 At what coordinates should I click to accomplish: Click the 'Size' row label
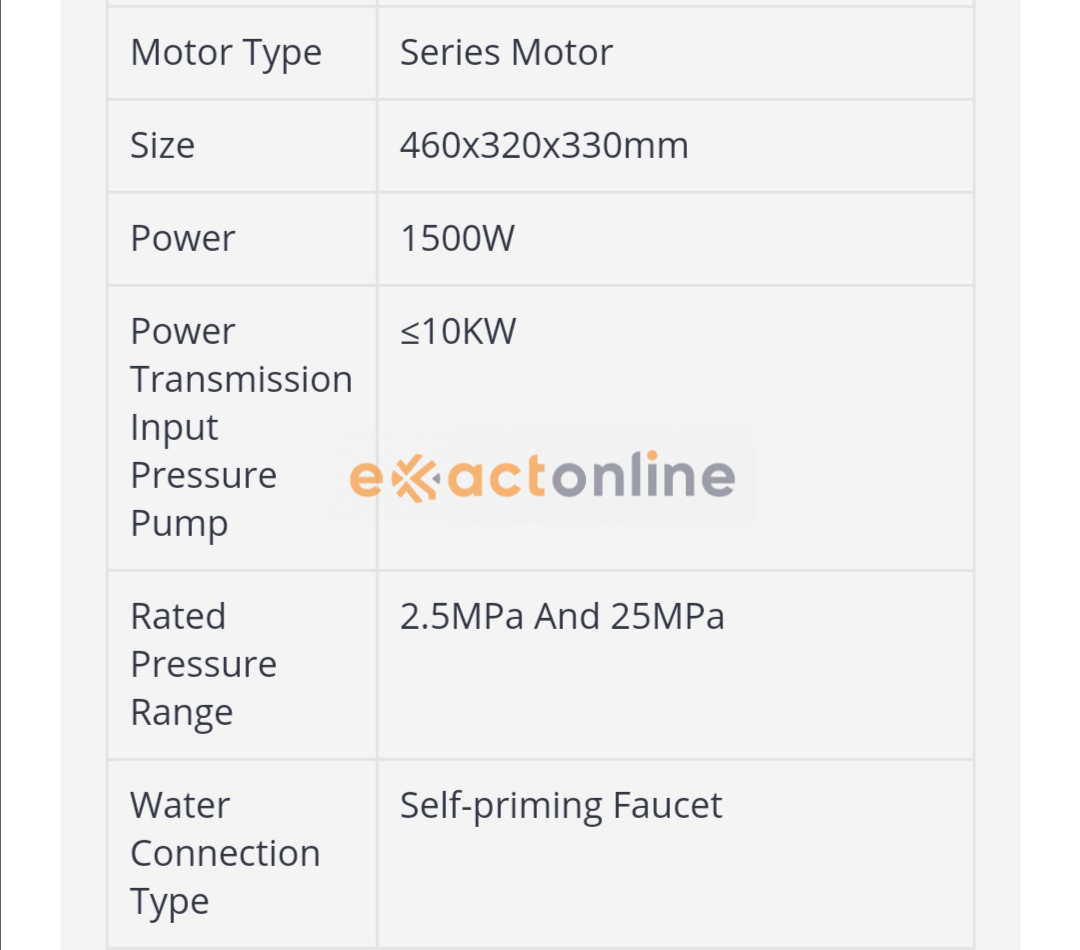click(x=162, y=146)
